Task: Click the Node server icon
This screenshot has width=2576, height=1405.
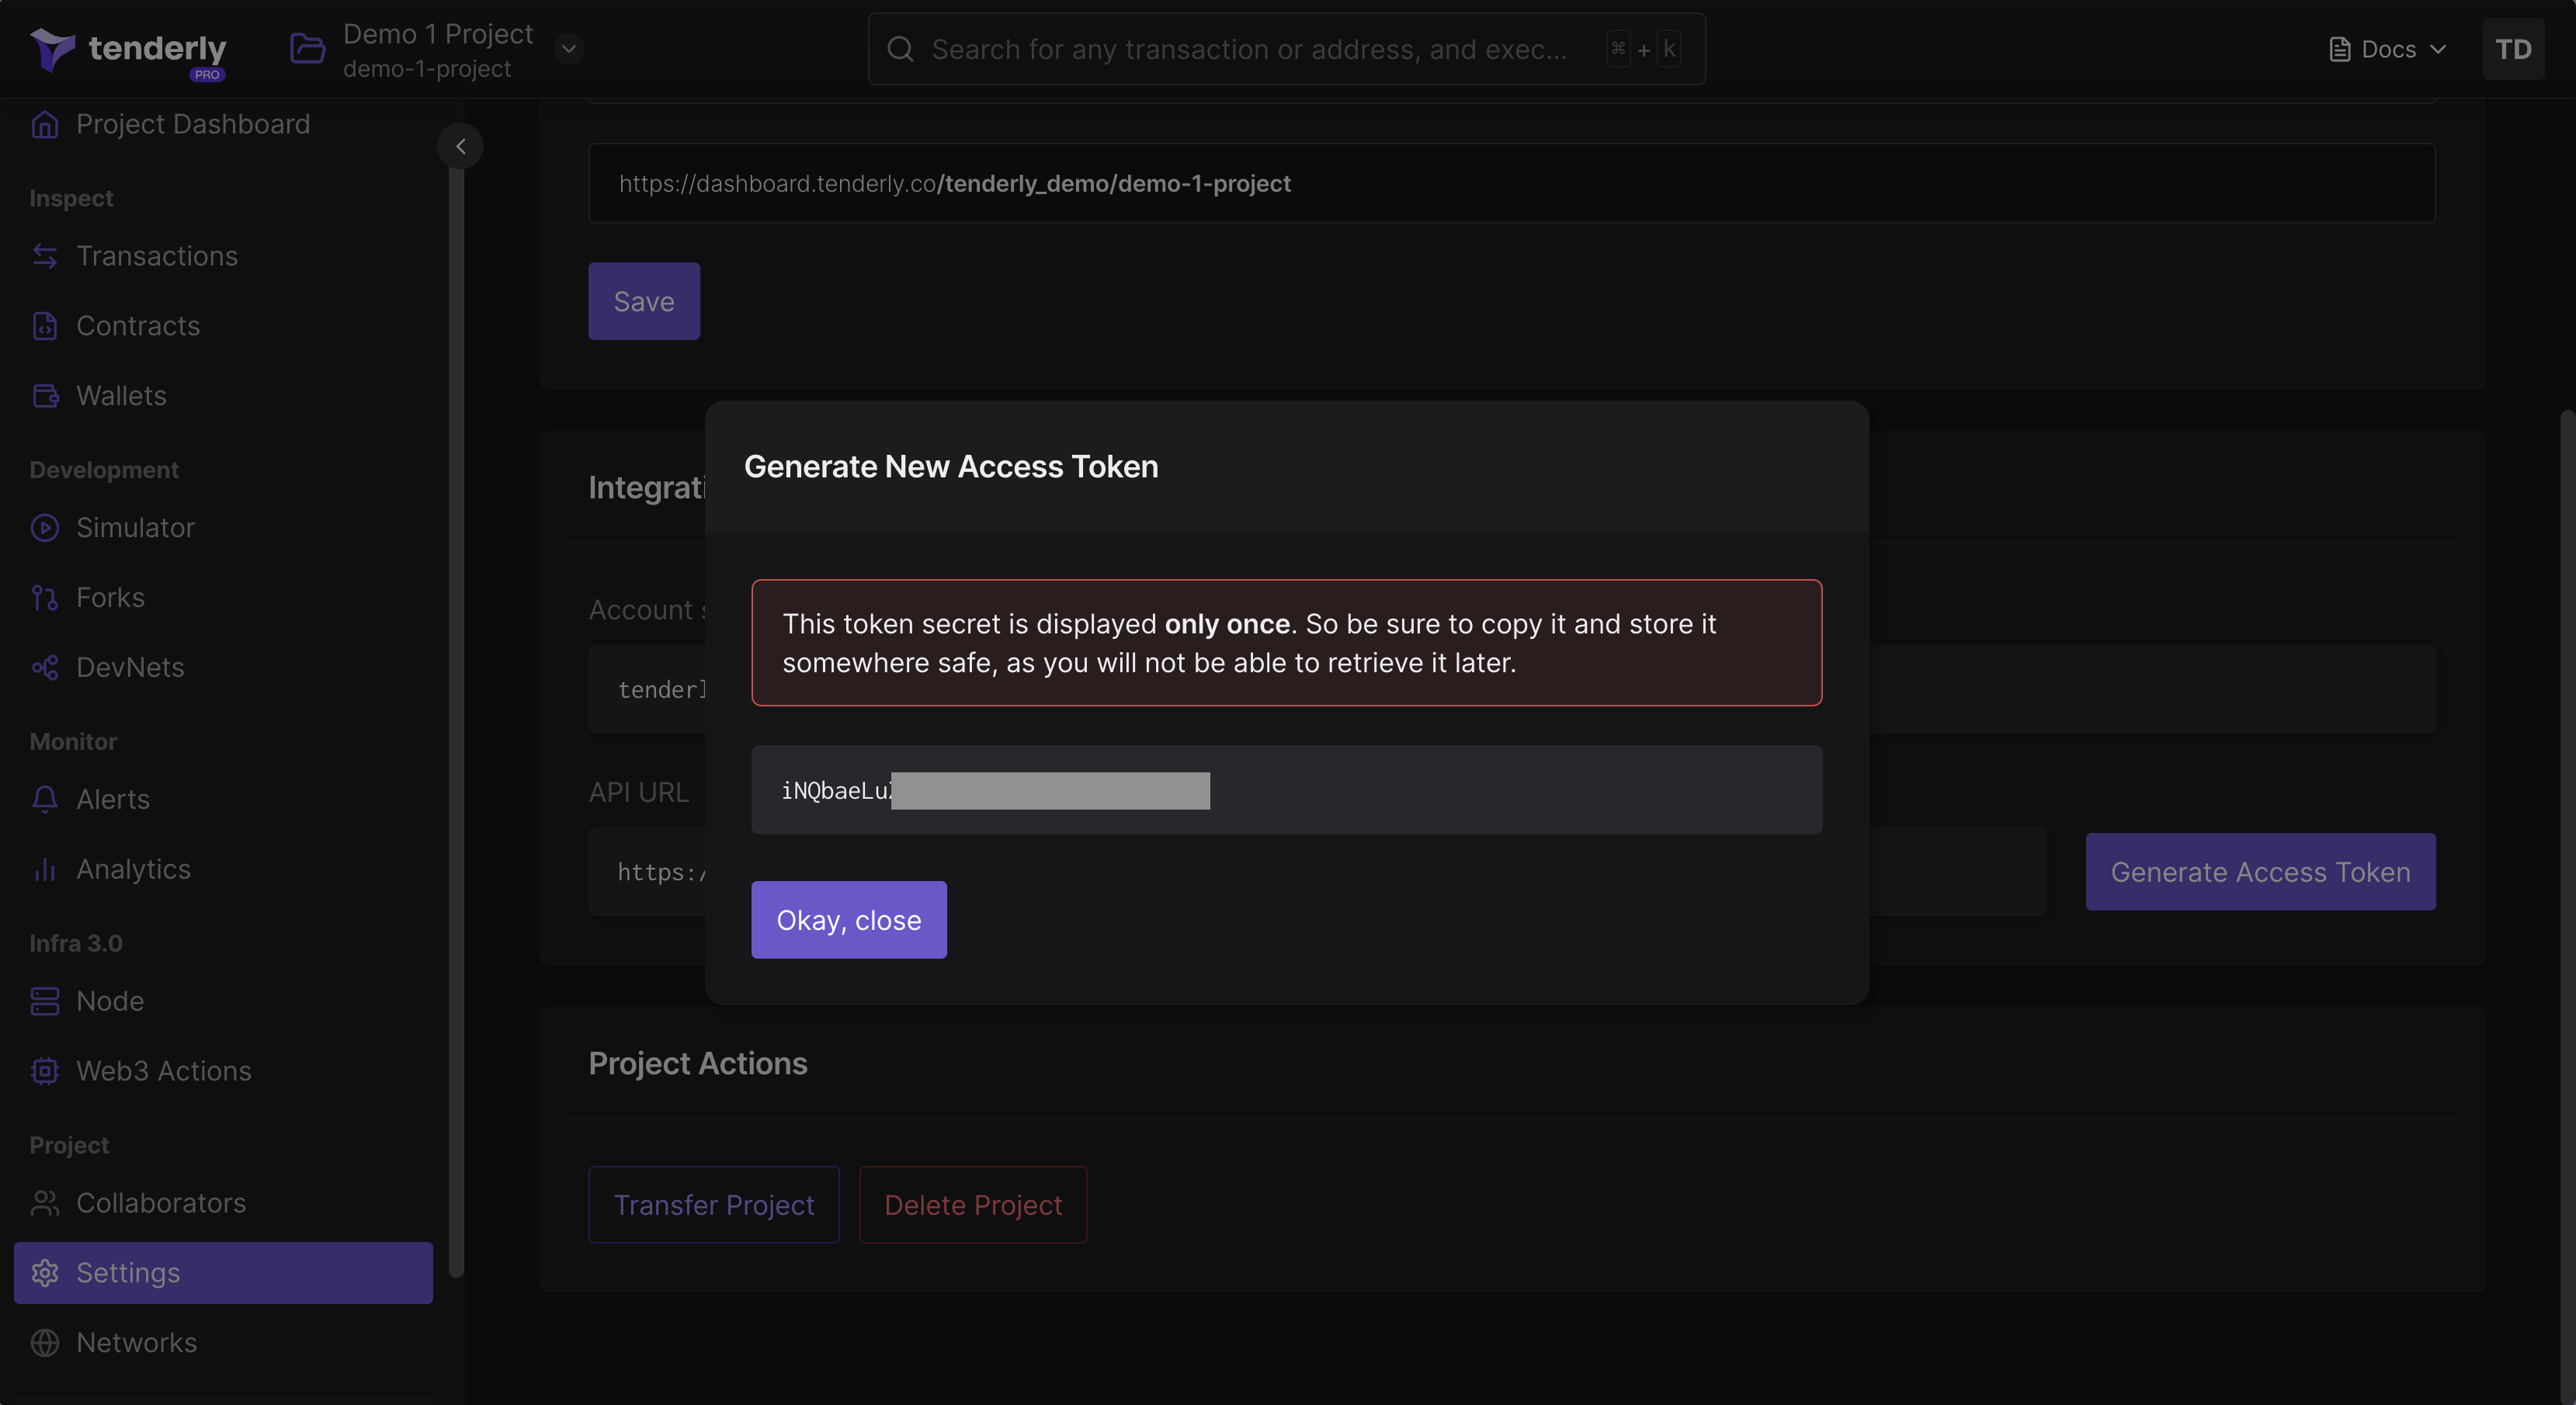Action: 45,1001
